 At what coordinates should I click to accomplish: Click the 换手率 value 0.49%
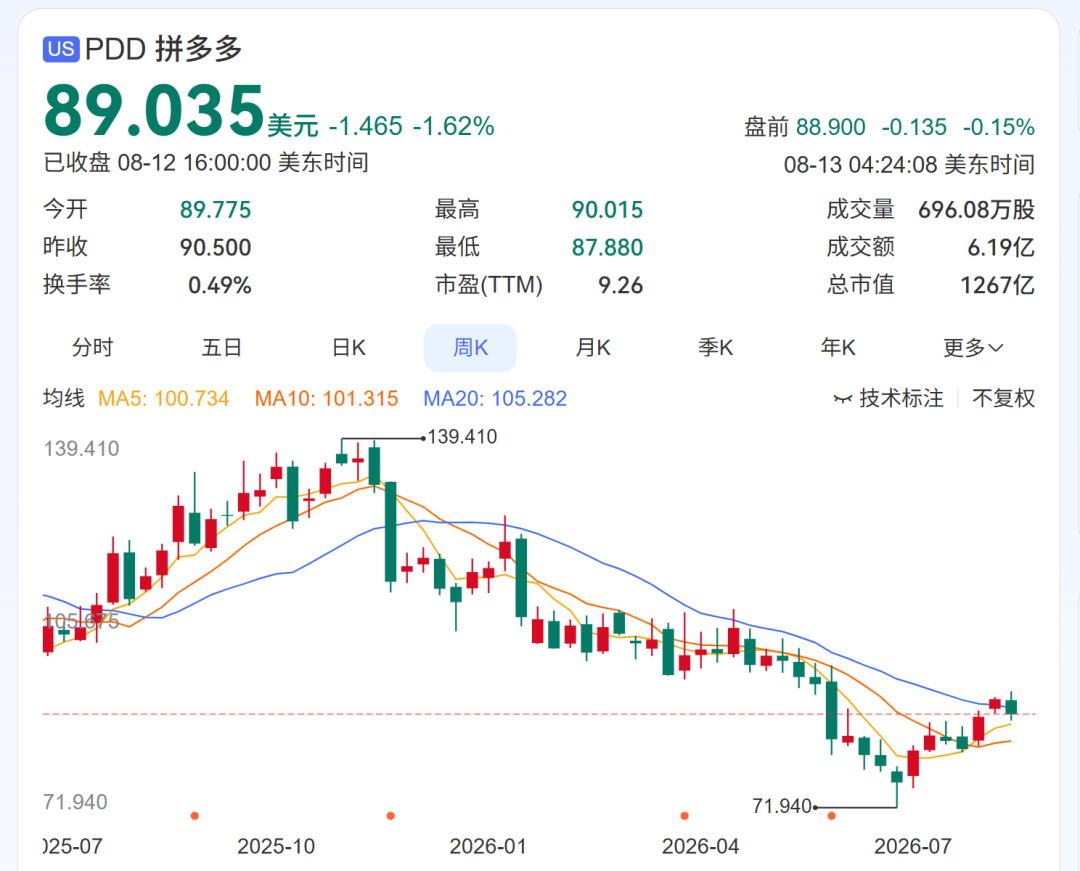pos(220,285)
